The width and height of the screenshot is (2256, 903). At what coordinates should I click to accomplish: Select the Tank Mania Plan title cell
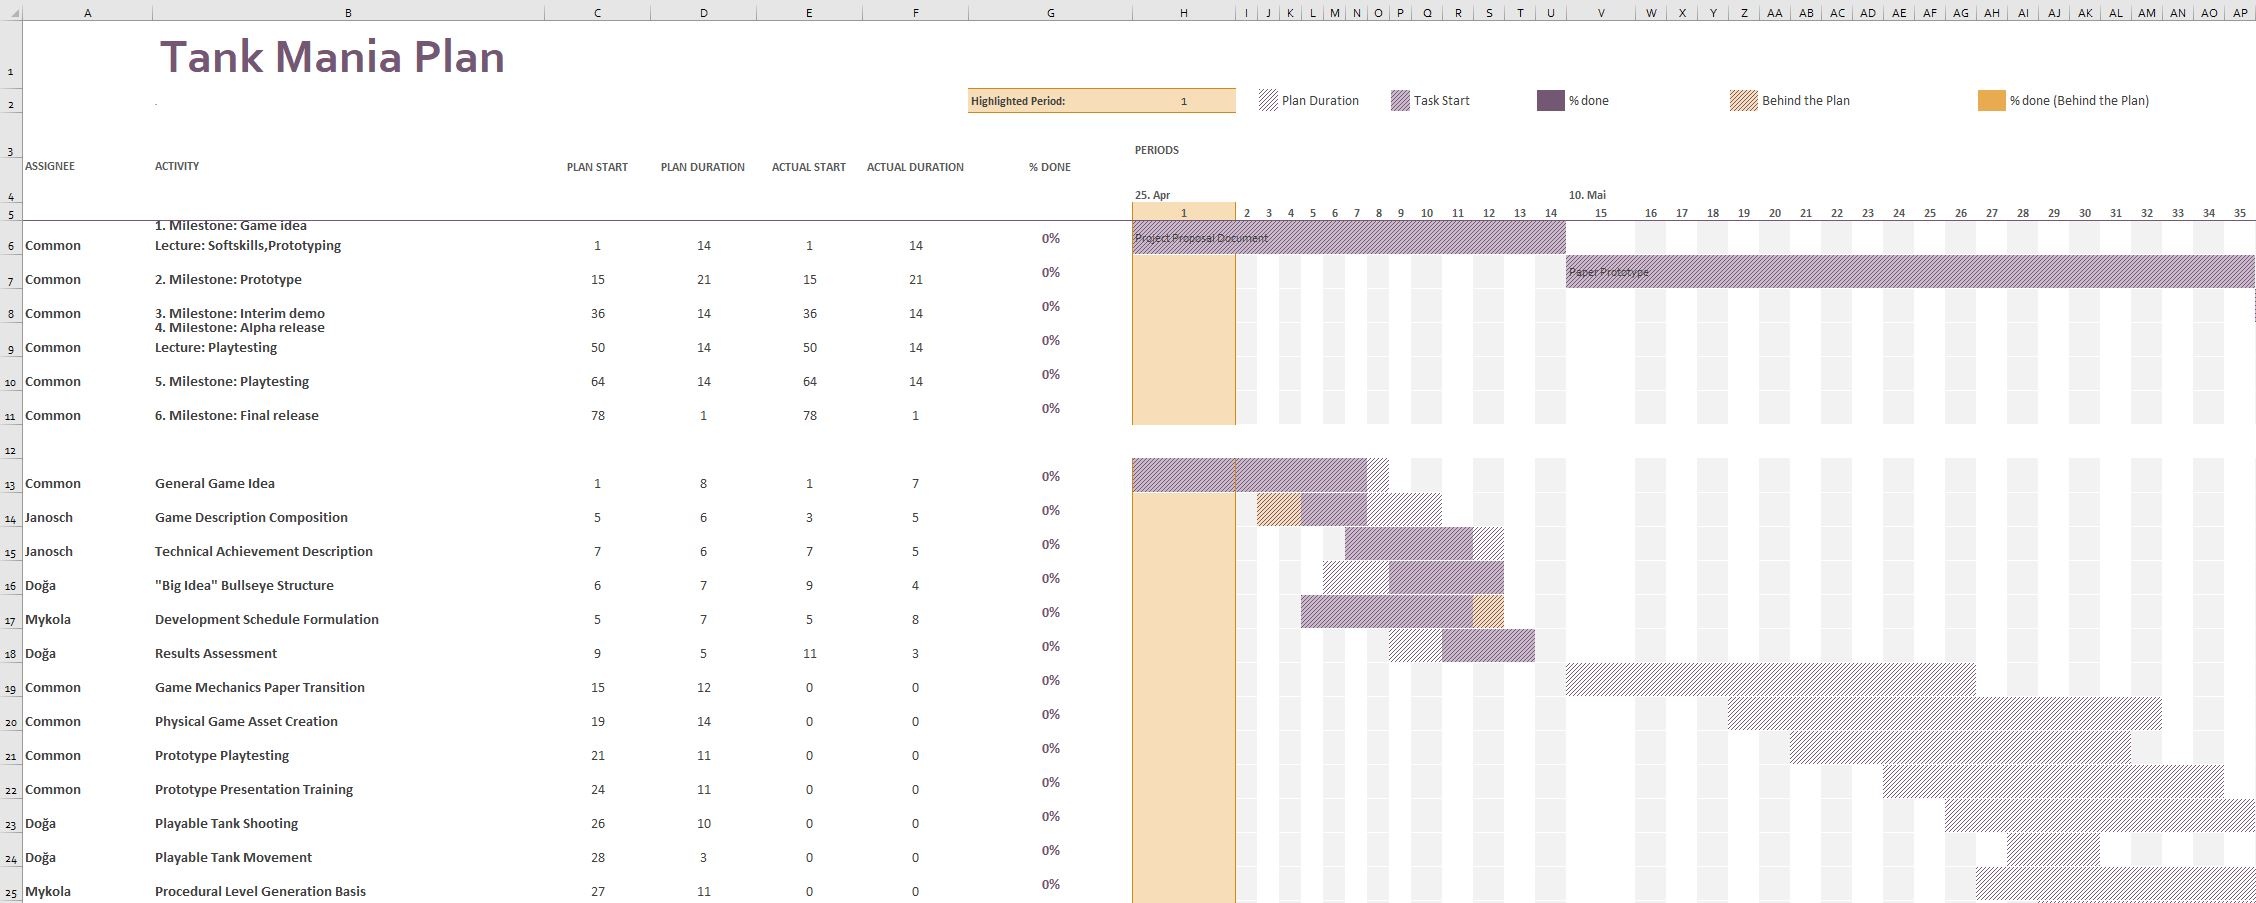(x=332, y=57)
